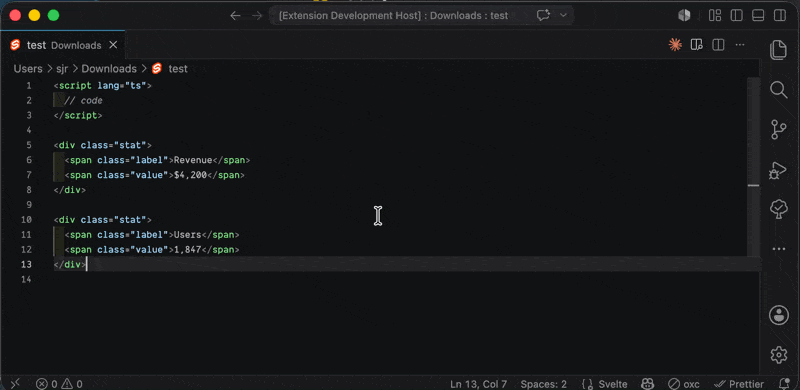
Task: Open the Search view in activity bar
Action: [779, 90]
